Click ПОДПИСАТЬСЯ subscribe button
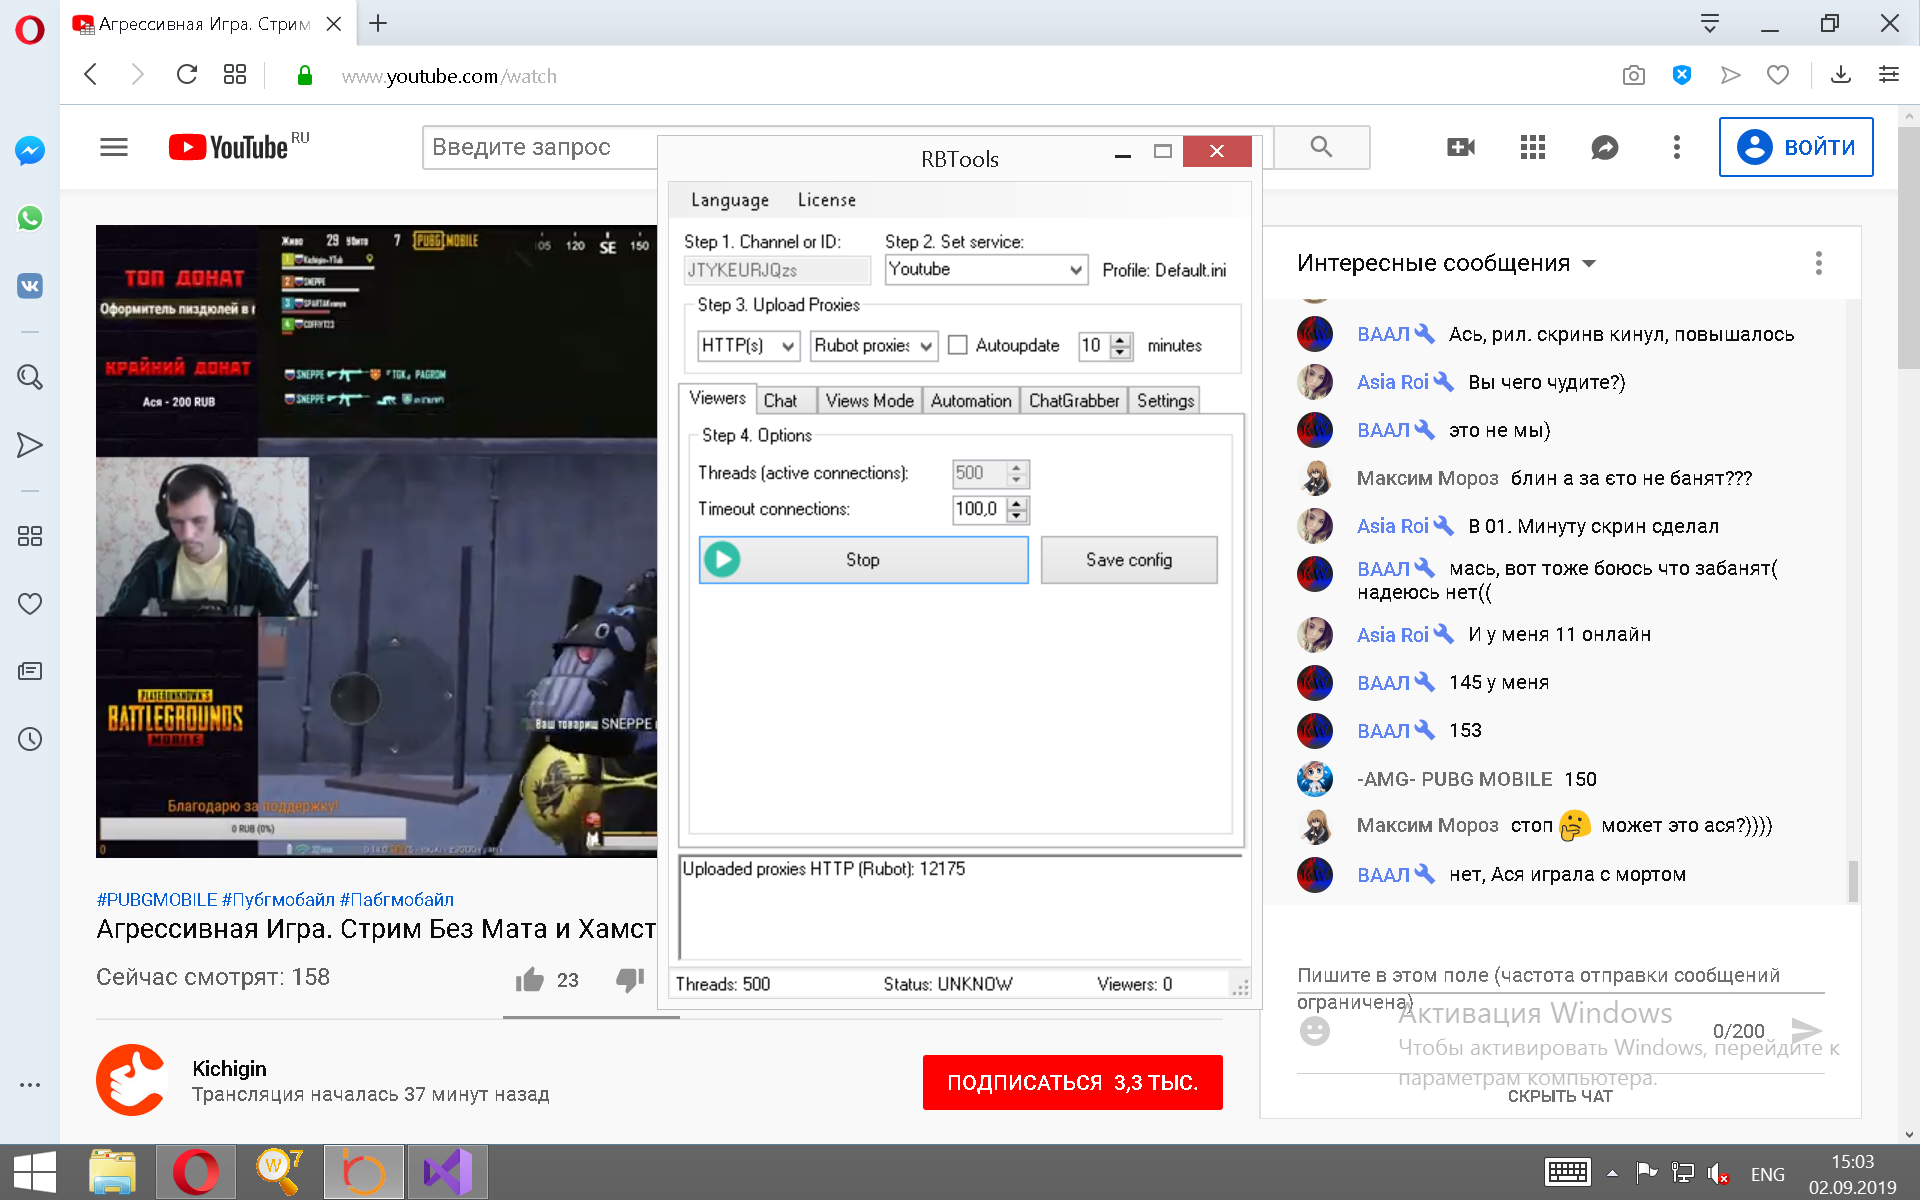The height and width of the screenshot is (1200, 1920). coord(1072,1082)
